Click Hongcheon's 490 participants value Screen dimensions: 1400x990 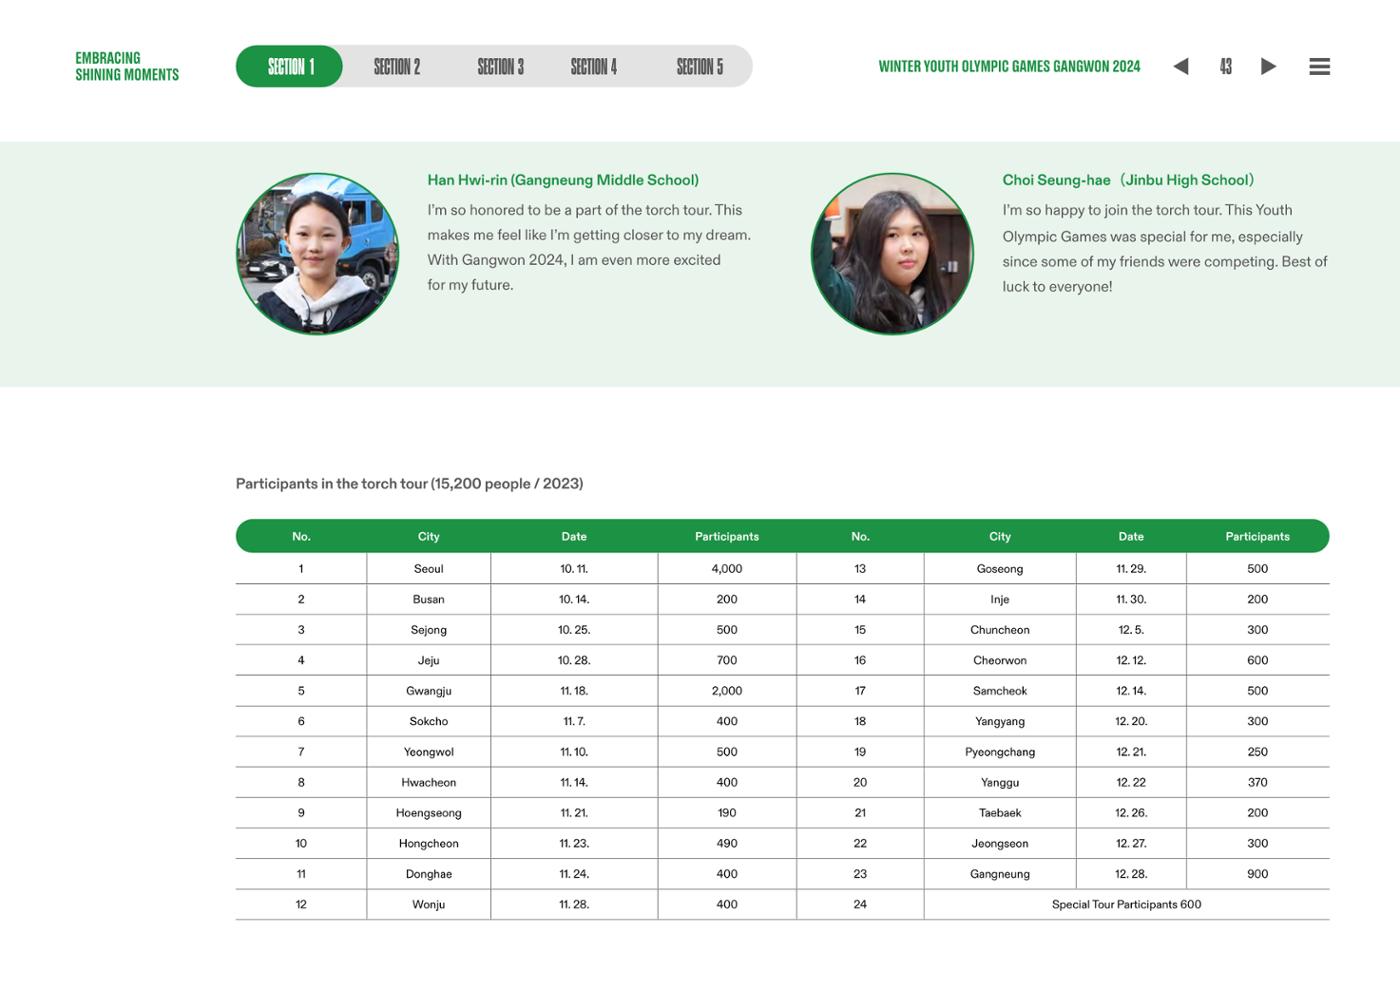[727, 843]
